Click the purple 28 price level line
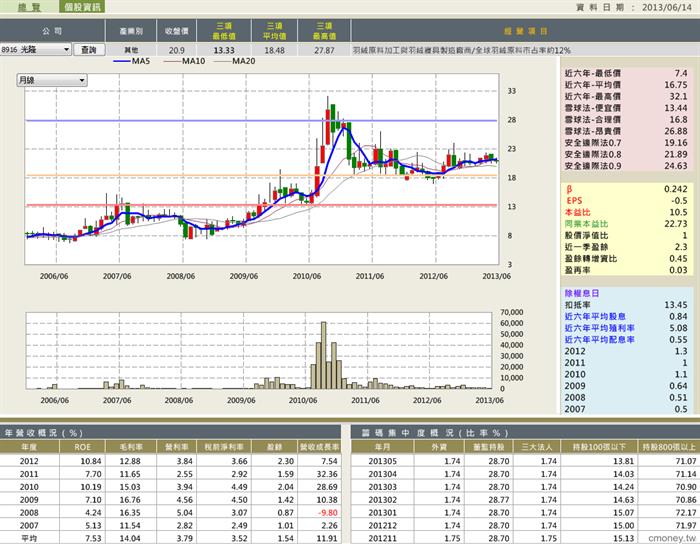Screen dimensions: 700x545 pos(261,121)
